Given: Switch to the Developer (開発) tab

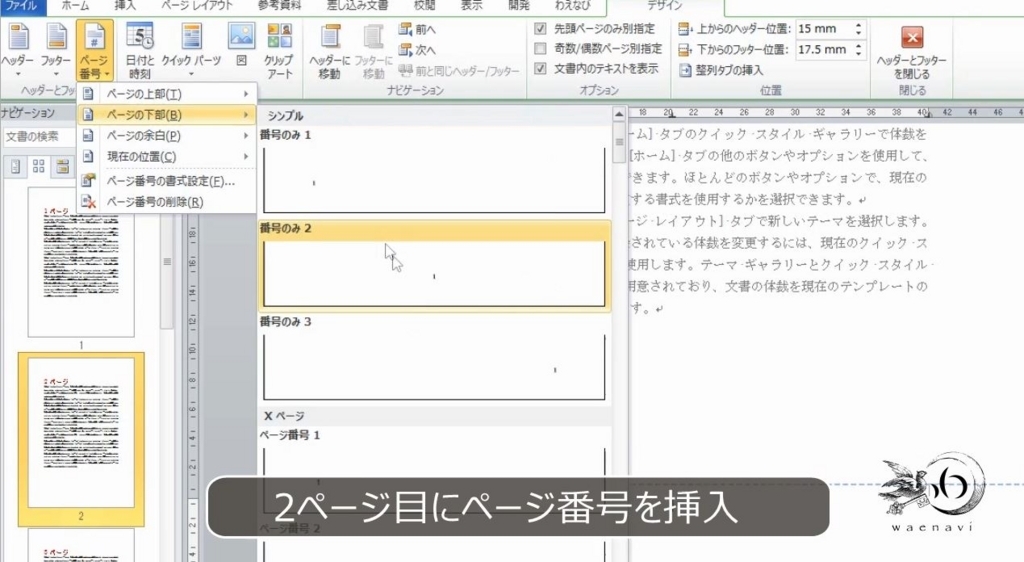Looking at the screenshot, I should click(519, 6).
